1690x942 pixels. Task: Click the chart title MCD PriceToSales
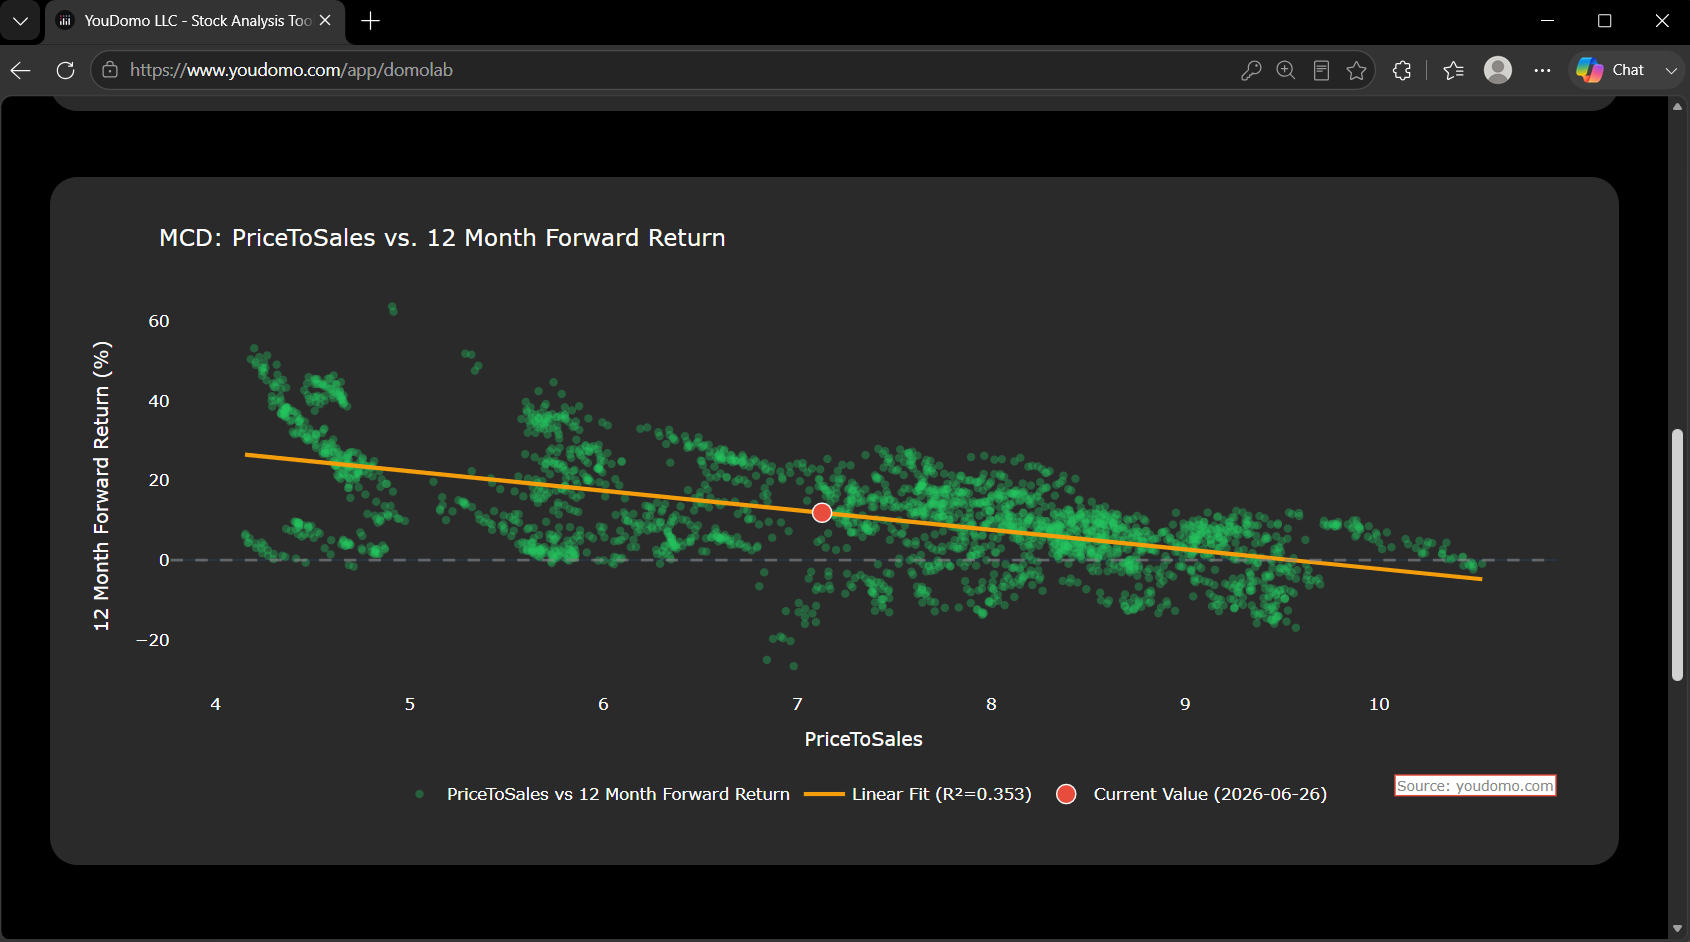click(442, 238)
